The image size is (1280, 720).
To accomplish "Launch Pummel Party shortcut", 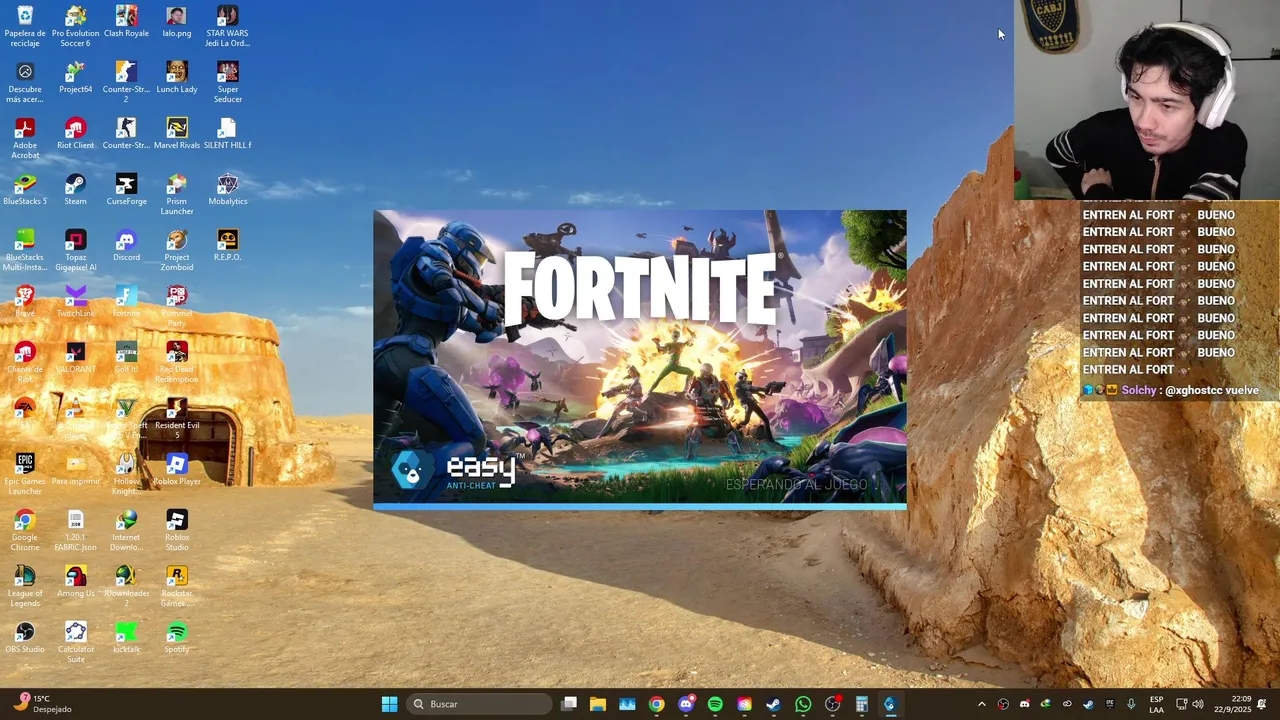I will pos(177,306).
